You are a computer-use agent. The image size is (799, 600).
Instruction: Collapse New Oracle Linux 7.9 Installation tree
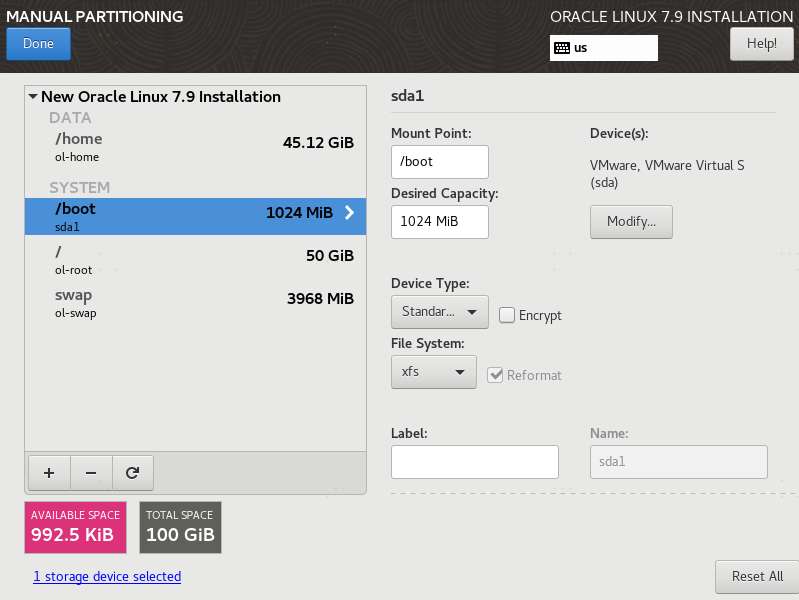[x=33, y=97]
